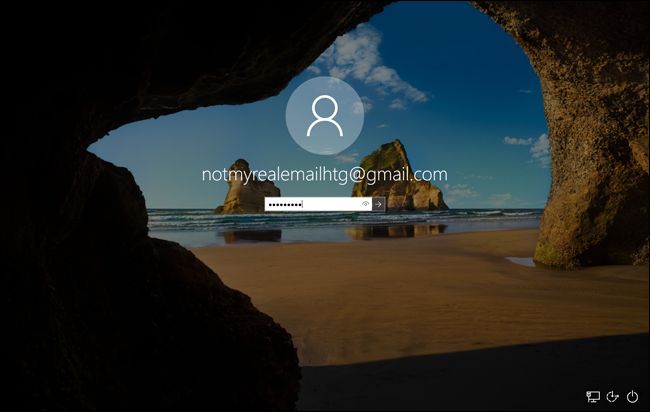This screenshot has height=412, width=650.
Task: Show the typed password with eye toggle
Action: coord(366,204)
